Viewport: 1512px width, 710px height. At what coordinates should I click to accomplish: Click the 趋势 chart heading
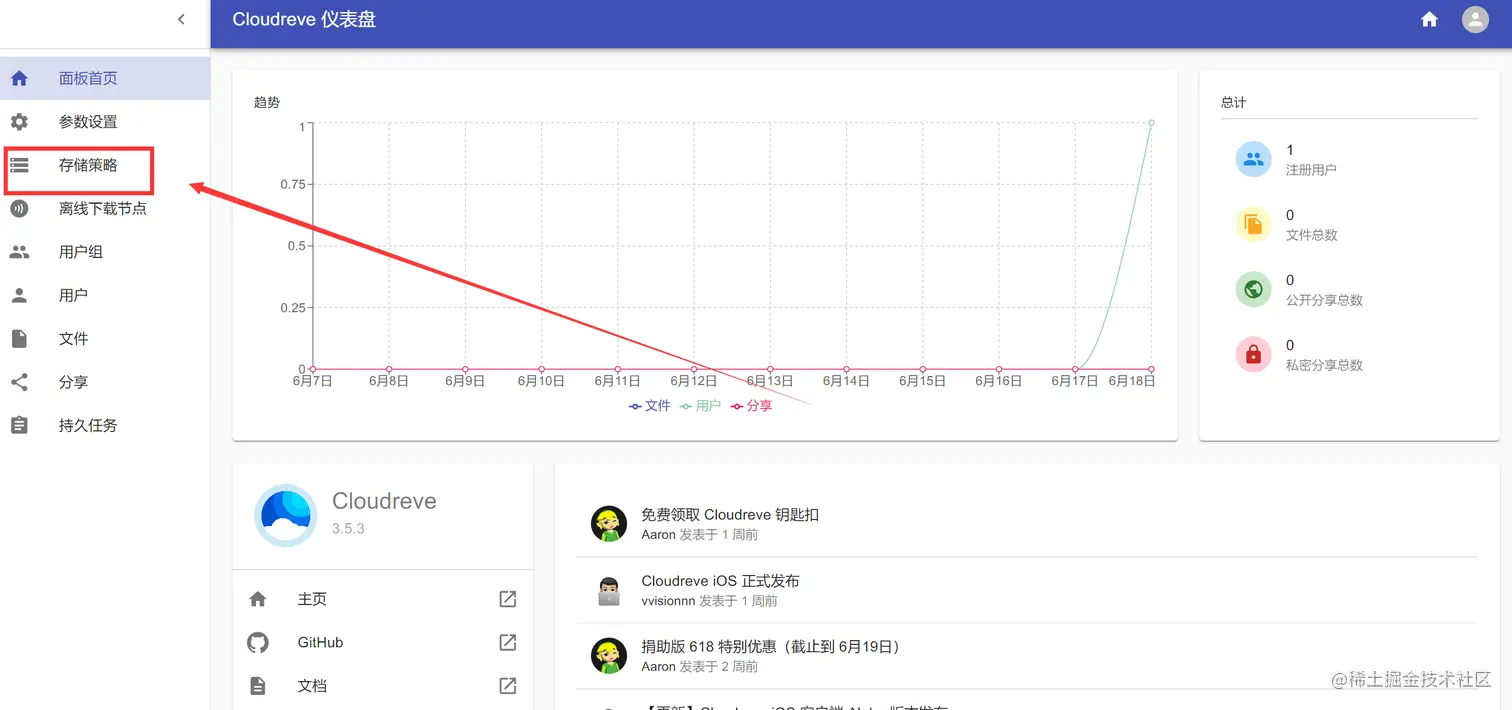(x=267, y=102)
